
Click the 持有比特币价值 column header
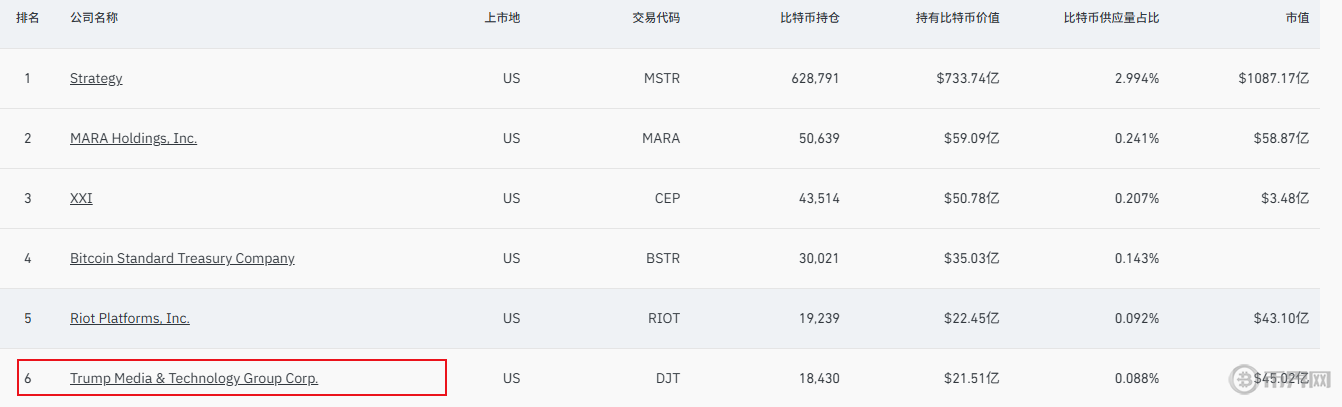pos(957,18)
